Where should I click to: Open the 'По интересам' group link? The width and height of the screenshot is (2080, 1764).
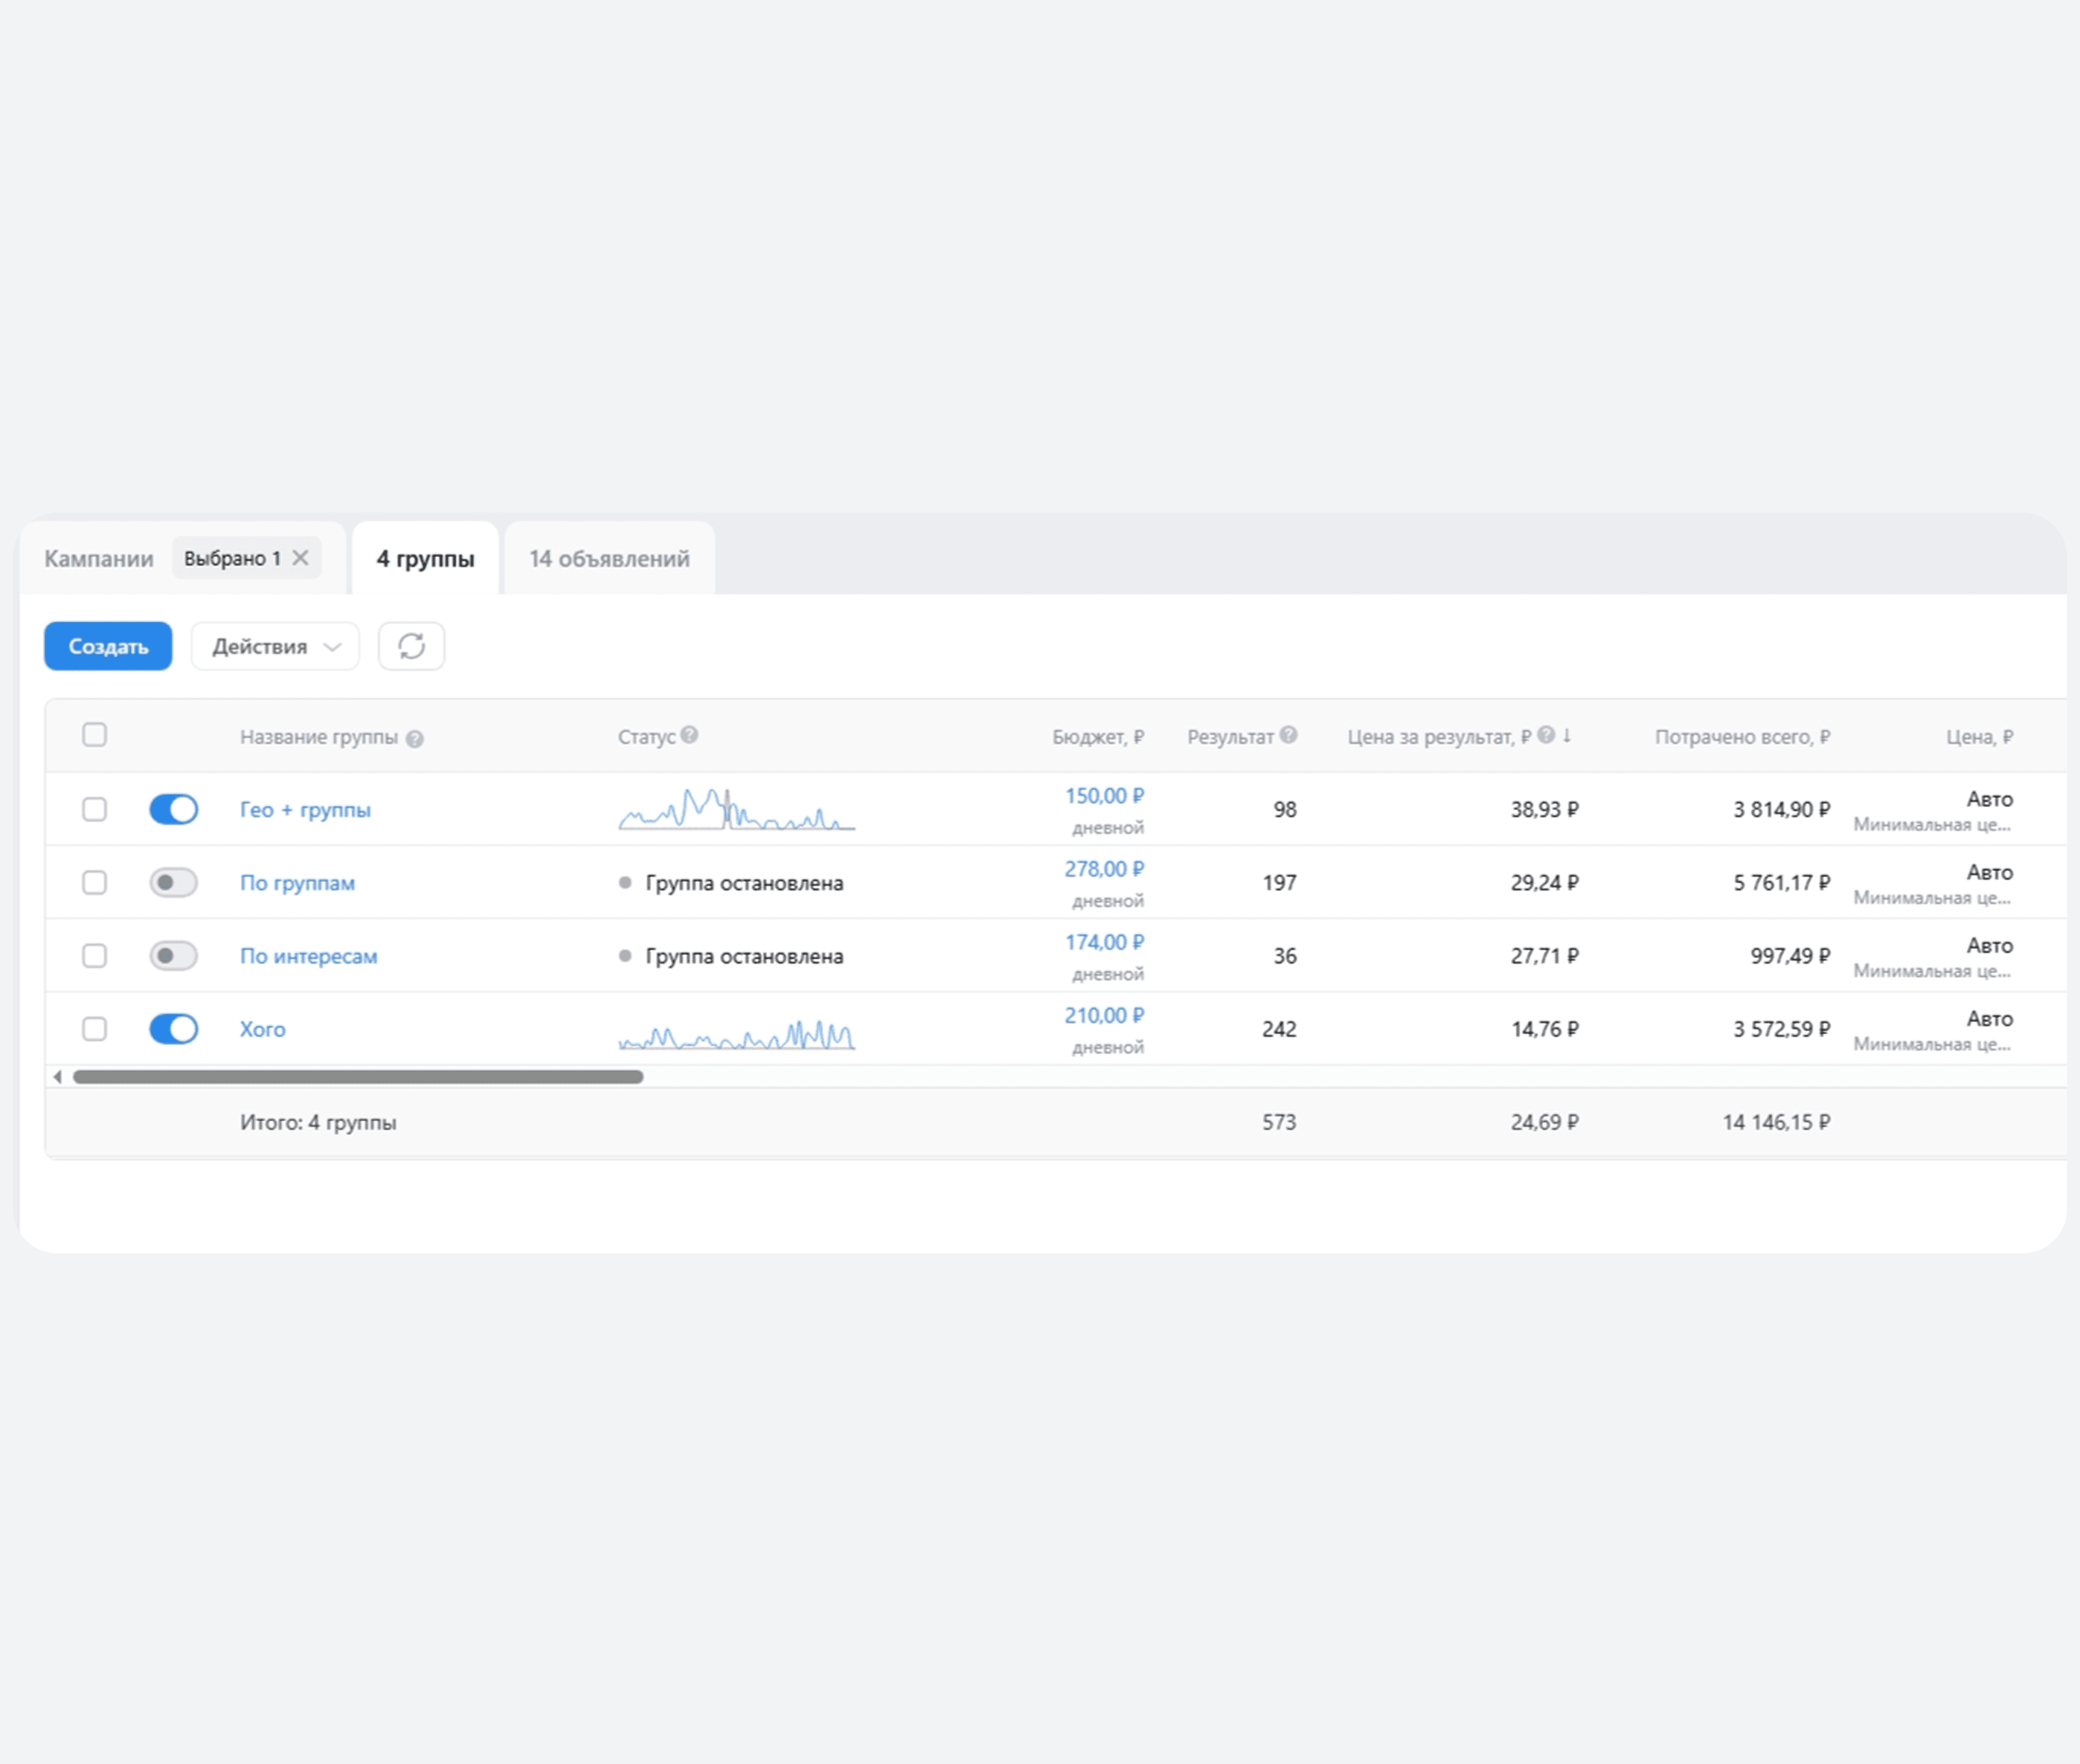pyautogui.click(x=308, y=956)
